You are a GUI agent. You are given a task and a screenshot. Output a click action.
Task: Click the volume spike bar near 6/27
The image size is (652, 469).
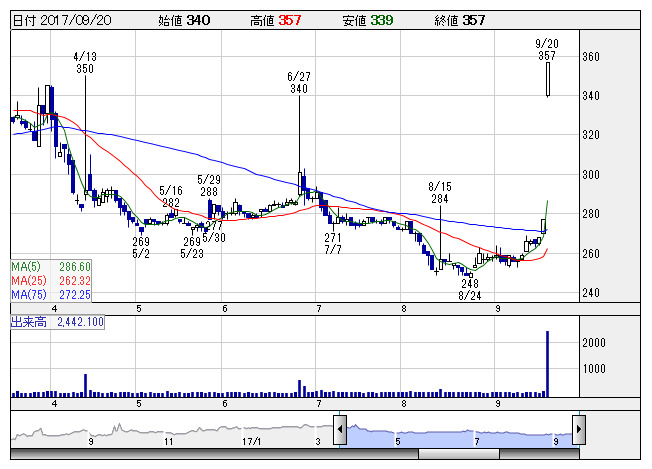coord(299,388)
